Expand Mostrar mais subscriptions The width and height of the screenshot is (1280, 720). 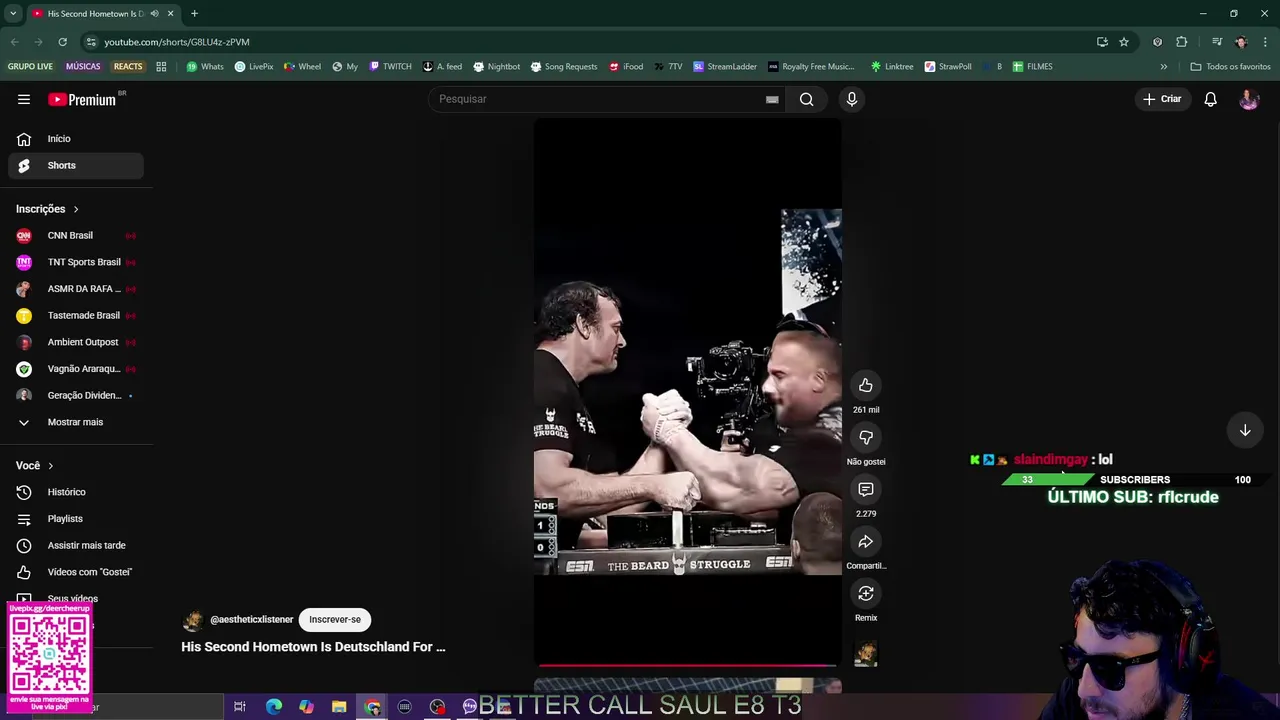75,422
